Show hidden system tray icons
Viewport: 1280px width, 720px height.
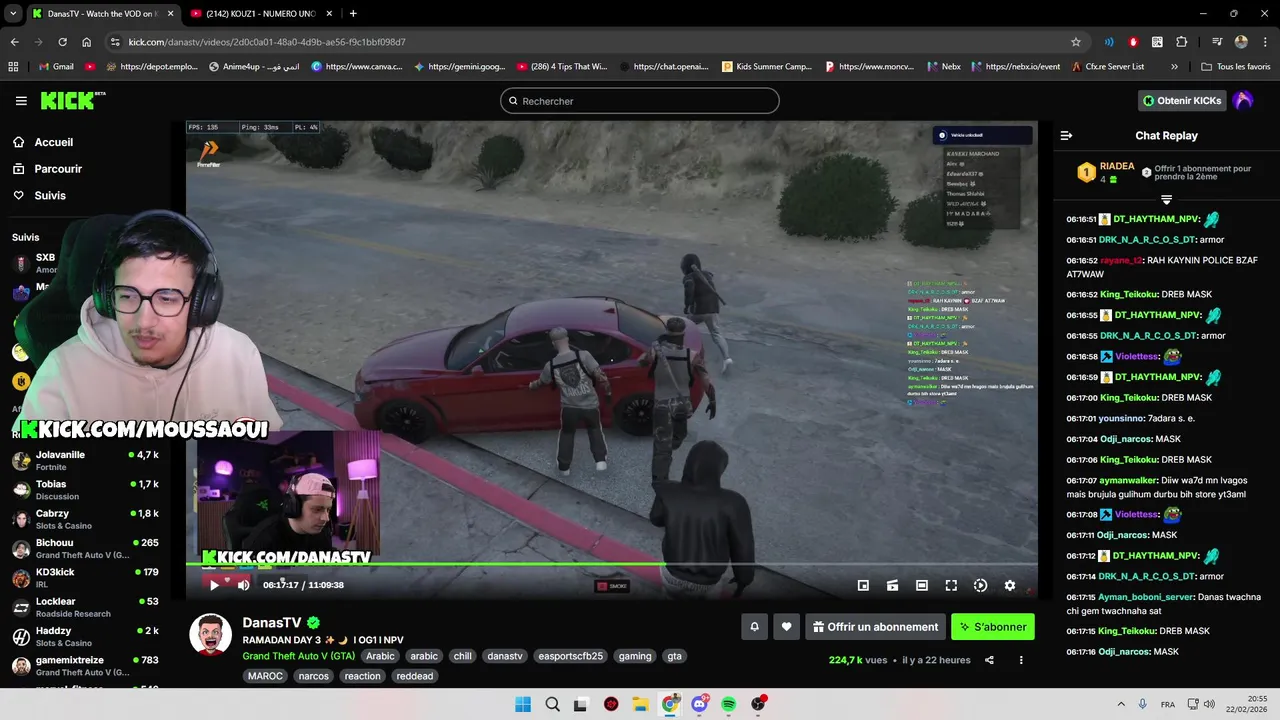click(1120, 704)
